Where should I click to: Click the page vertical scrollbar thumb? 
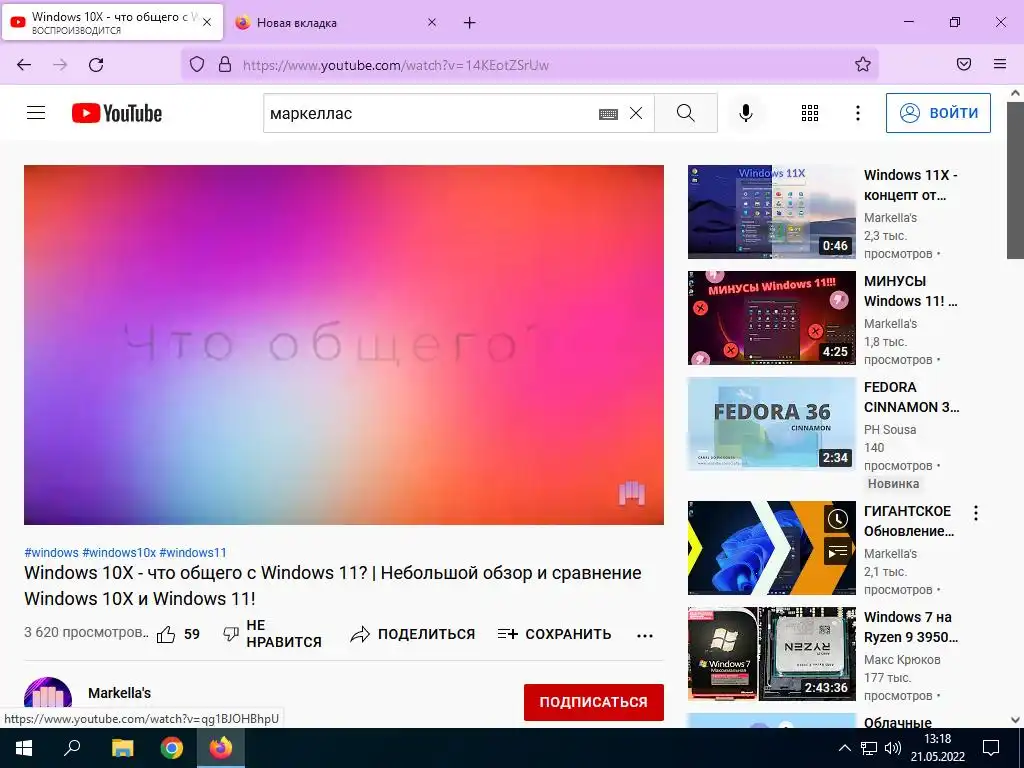[1015, 180]
